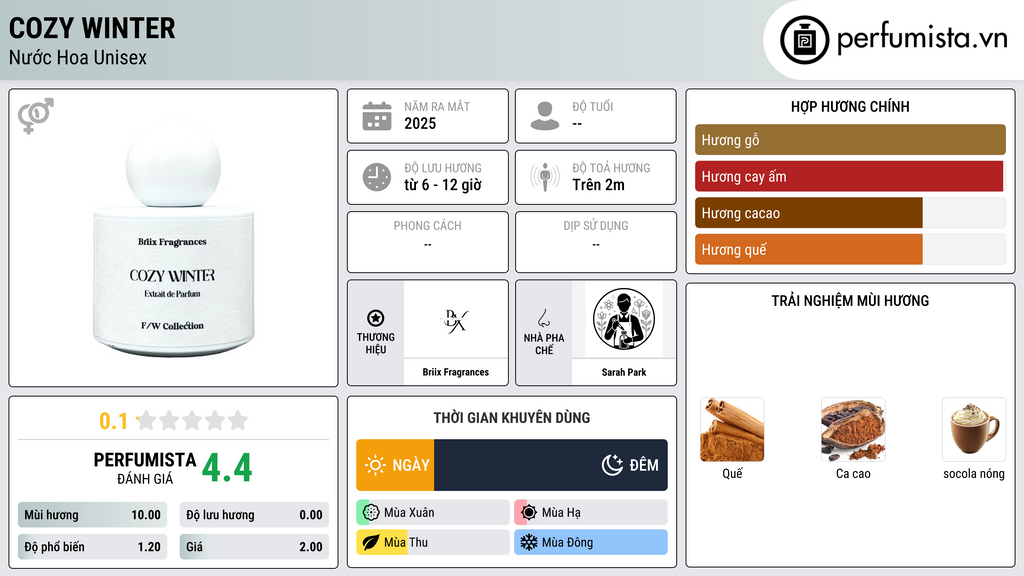Screen dimensions: 1024x576
Task: Click the Sarah Park perfumer name link
Action: click(x=624, y=372)
